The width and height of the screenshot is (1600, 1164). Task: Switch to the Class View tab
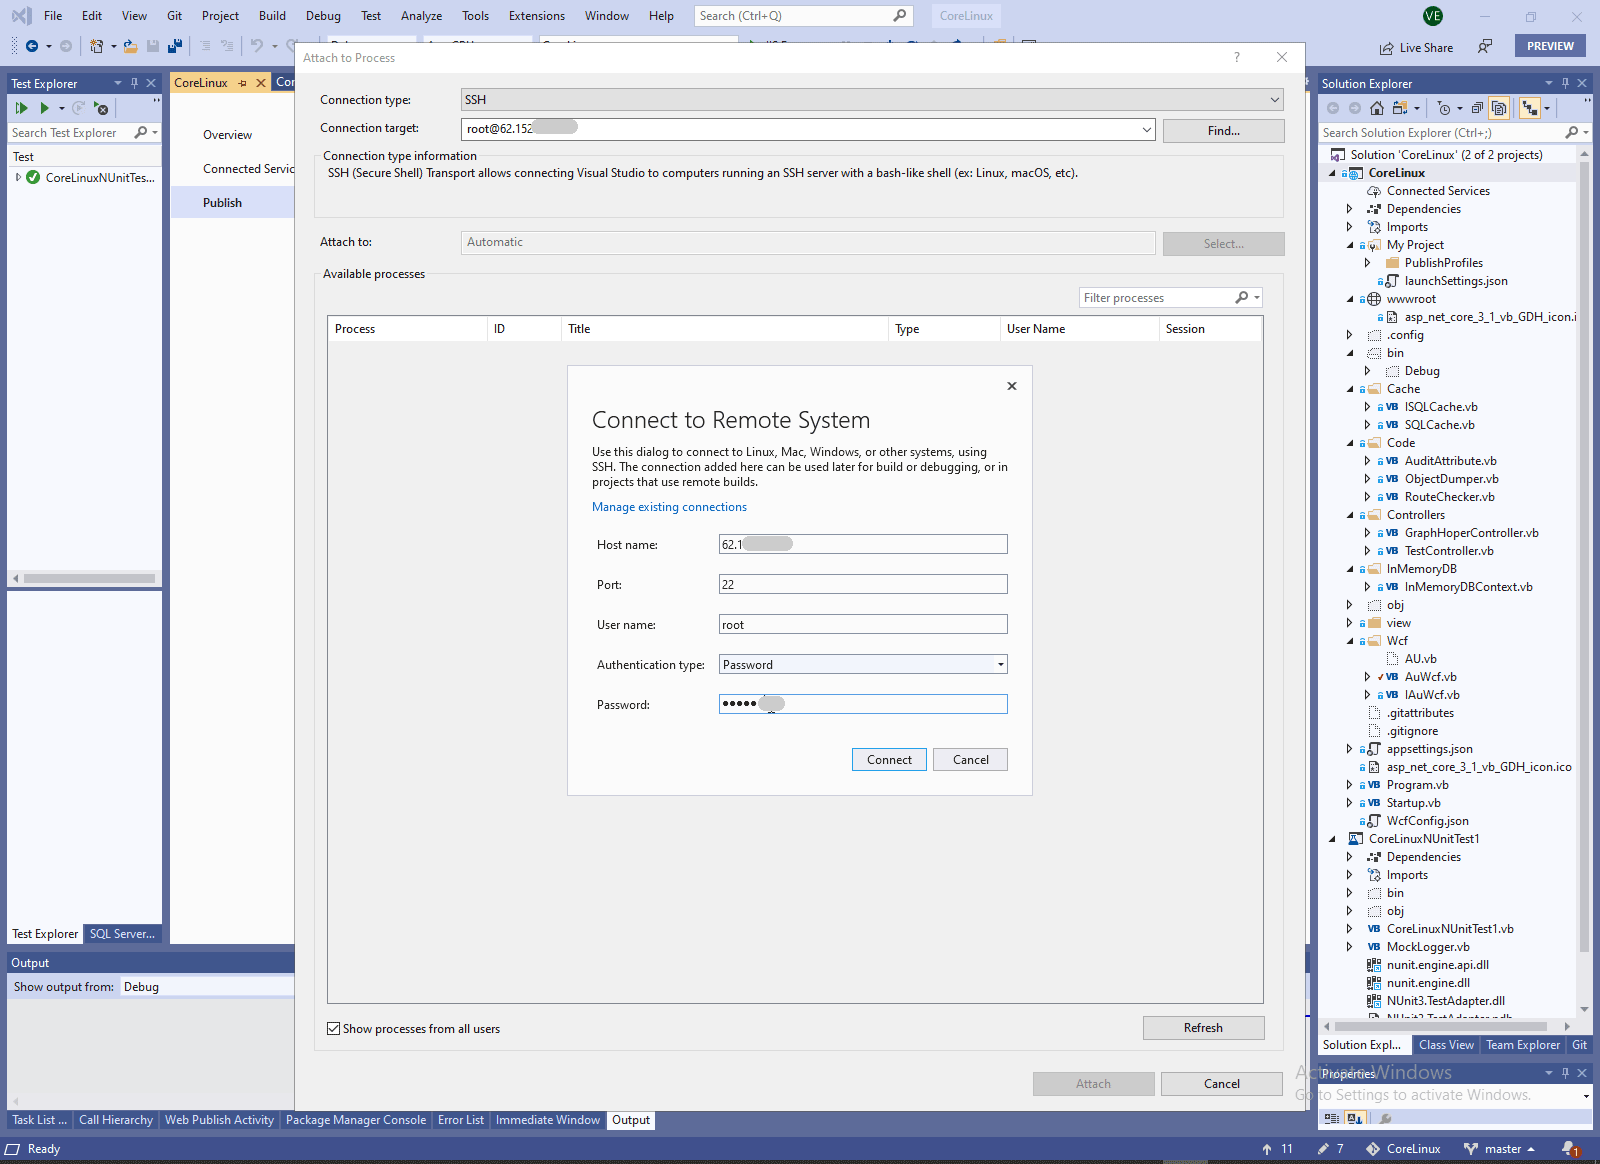(1446, 1045)
